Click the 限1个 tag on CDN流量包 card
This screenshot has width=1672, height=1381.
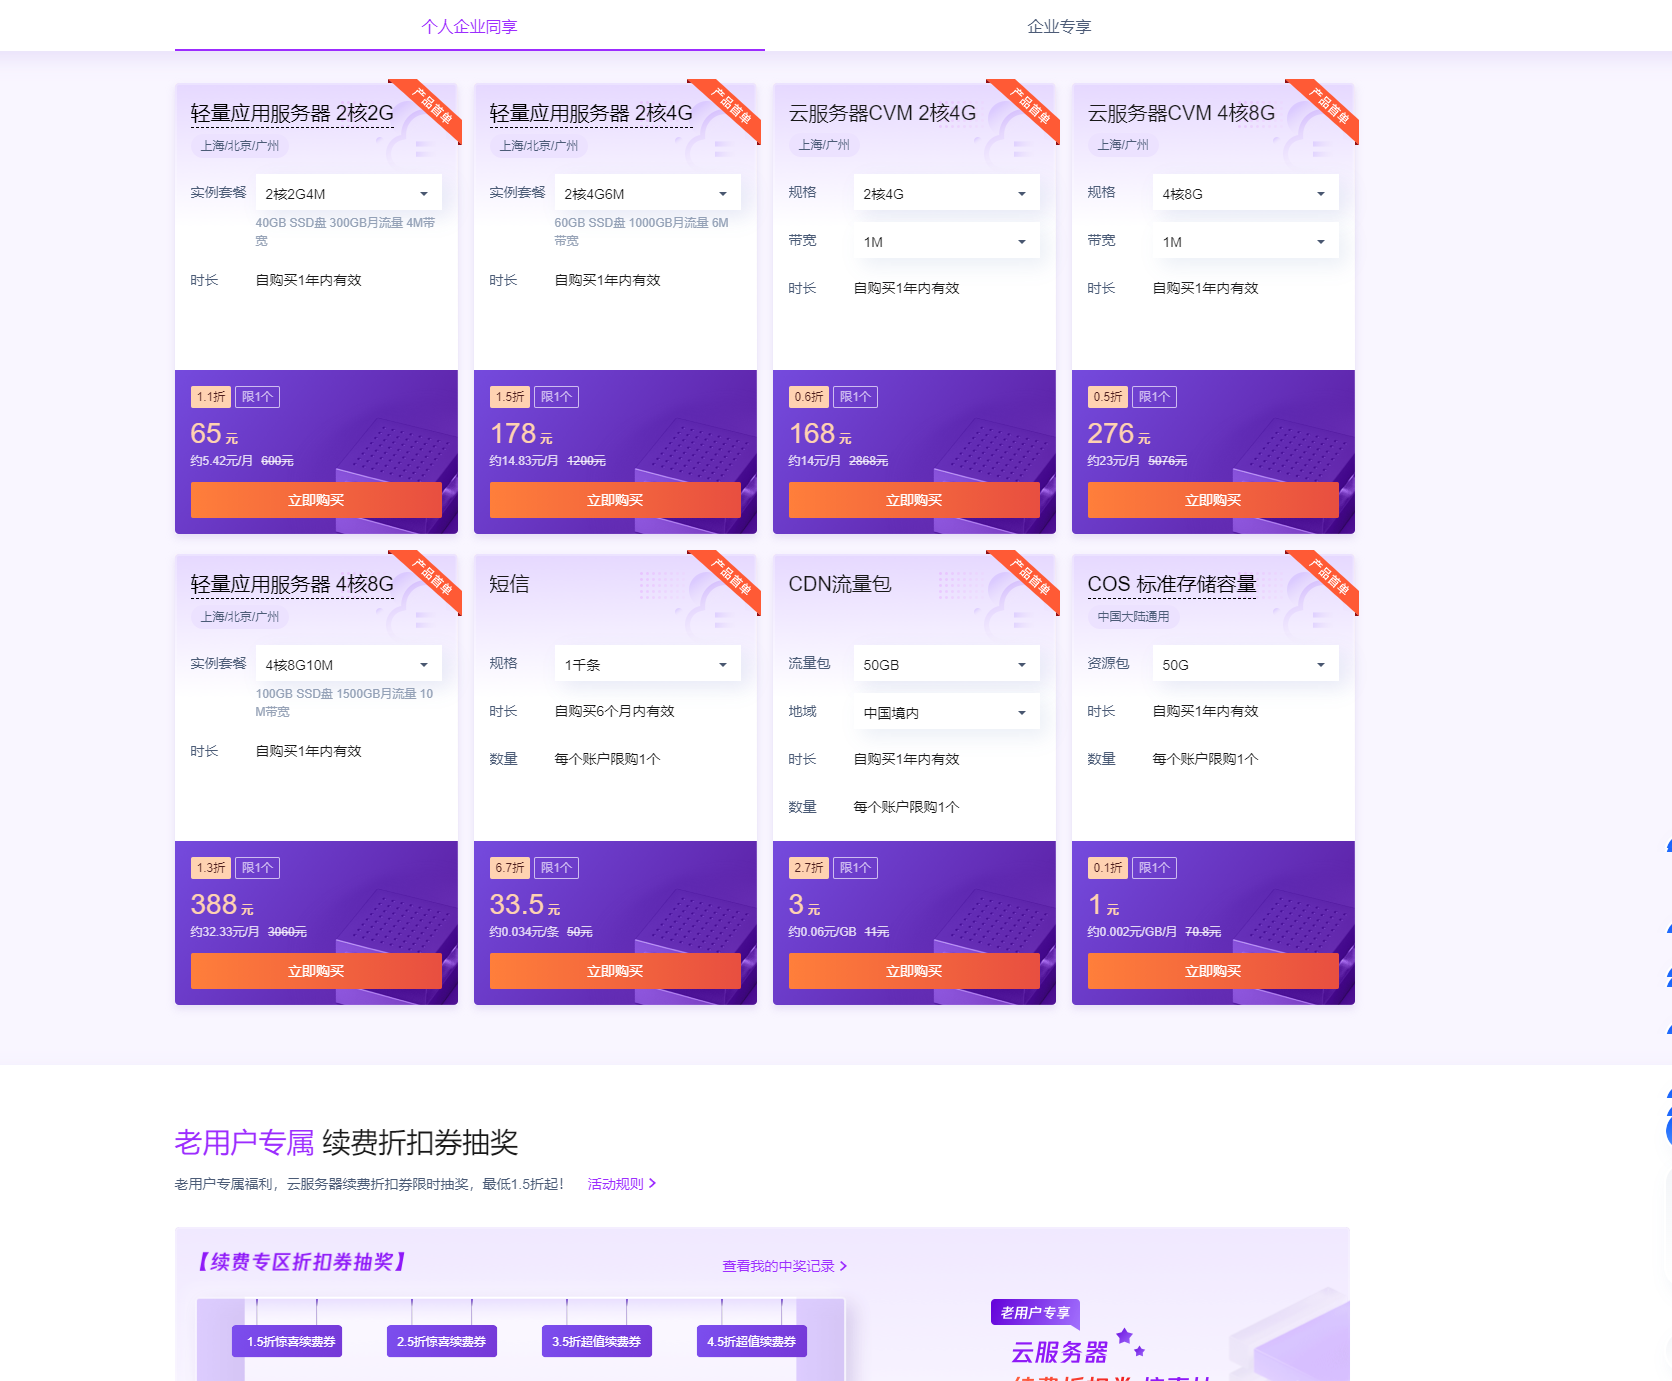tap(855, 868)
